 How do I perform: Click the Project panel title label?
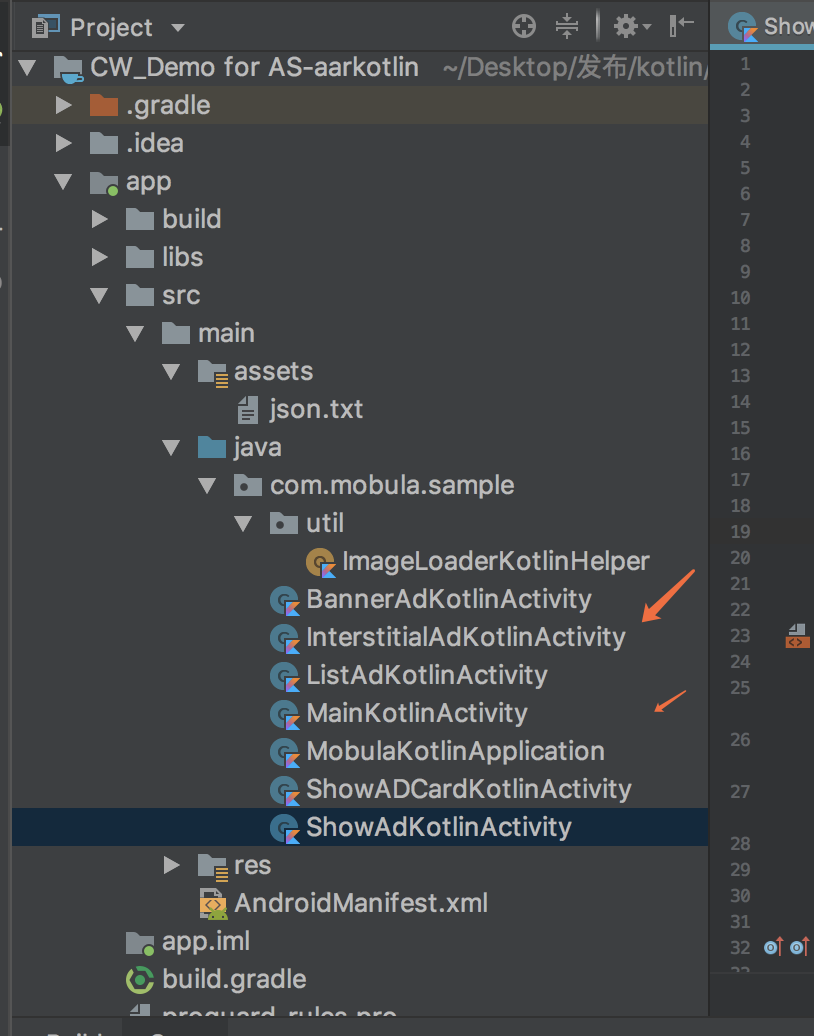[111, 28]
